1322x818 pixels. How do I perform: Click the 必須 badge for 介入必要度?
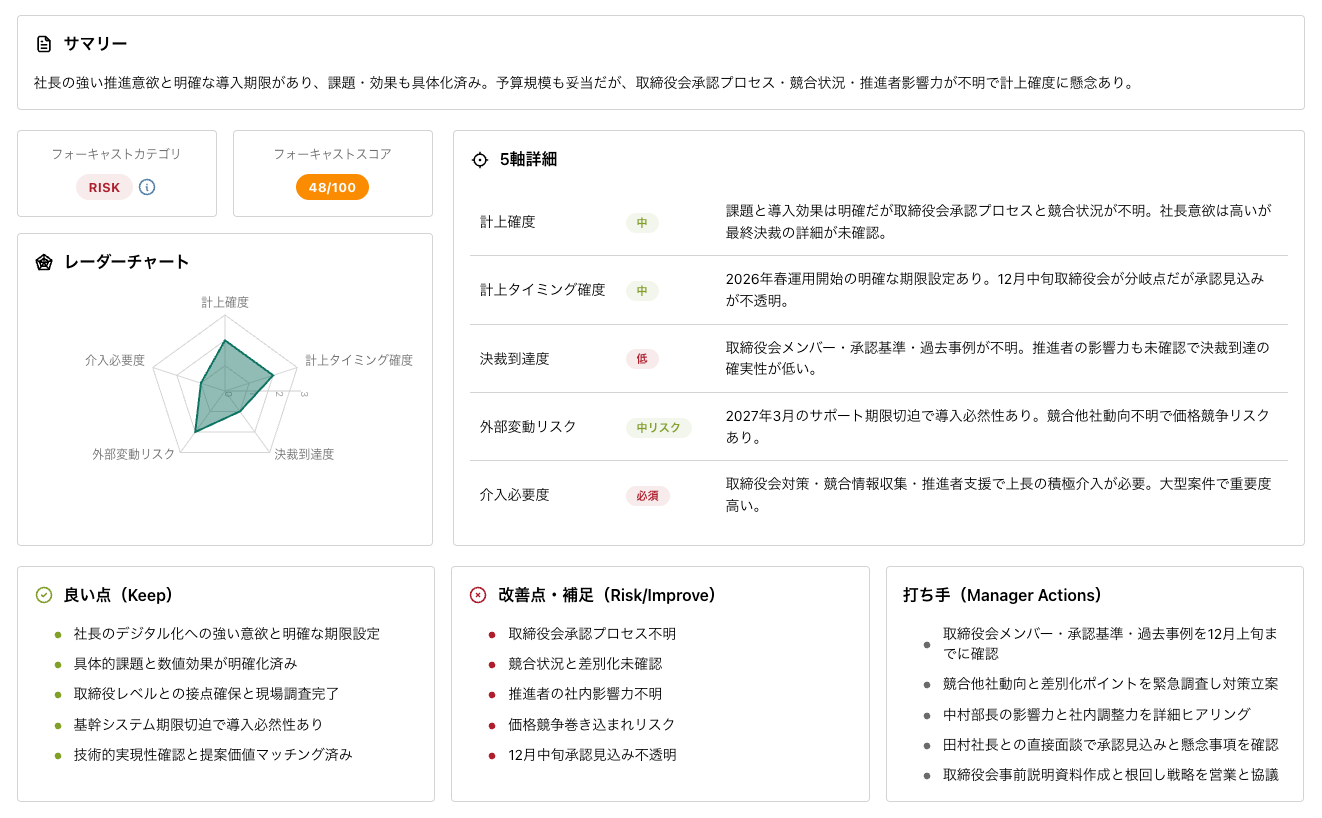click(647, 495)
